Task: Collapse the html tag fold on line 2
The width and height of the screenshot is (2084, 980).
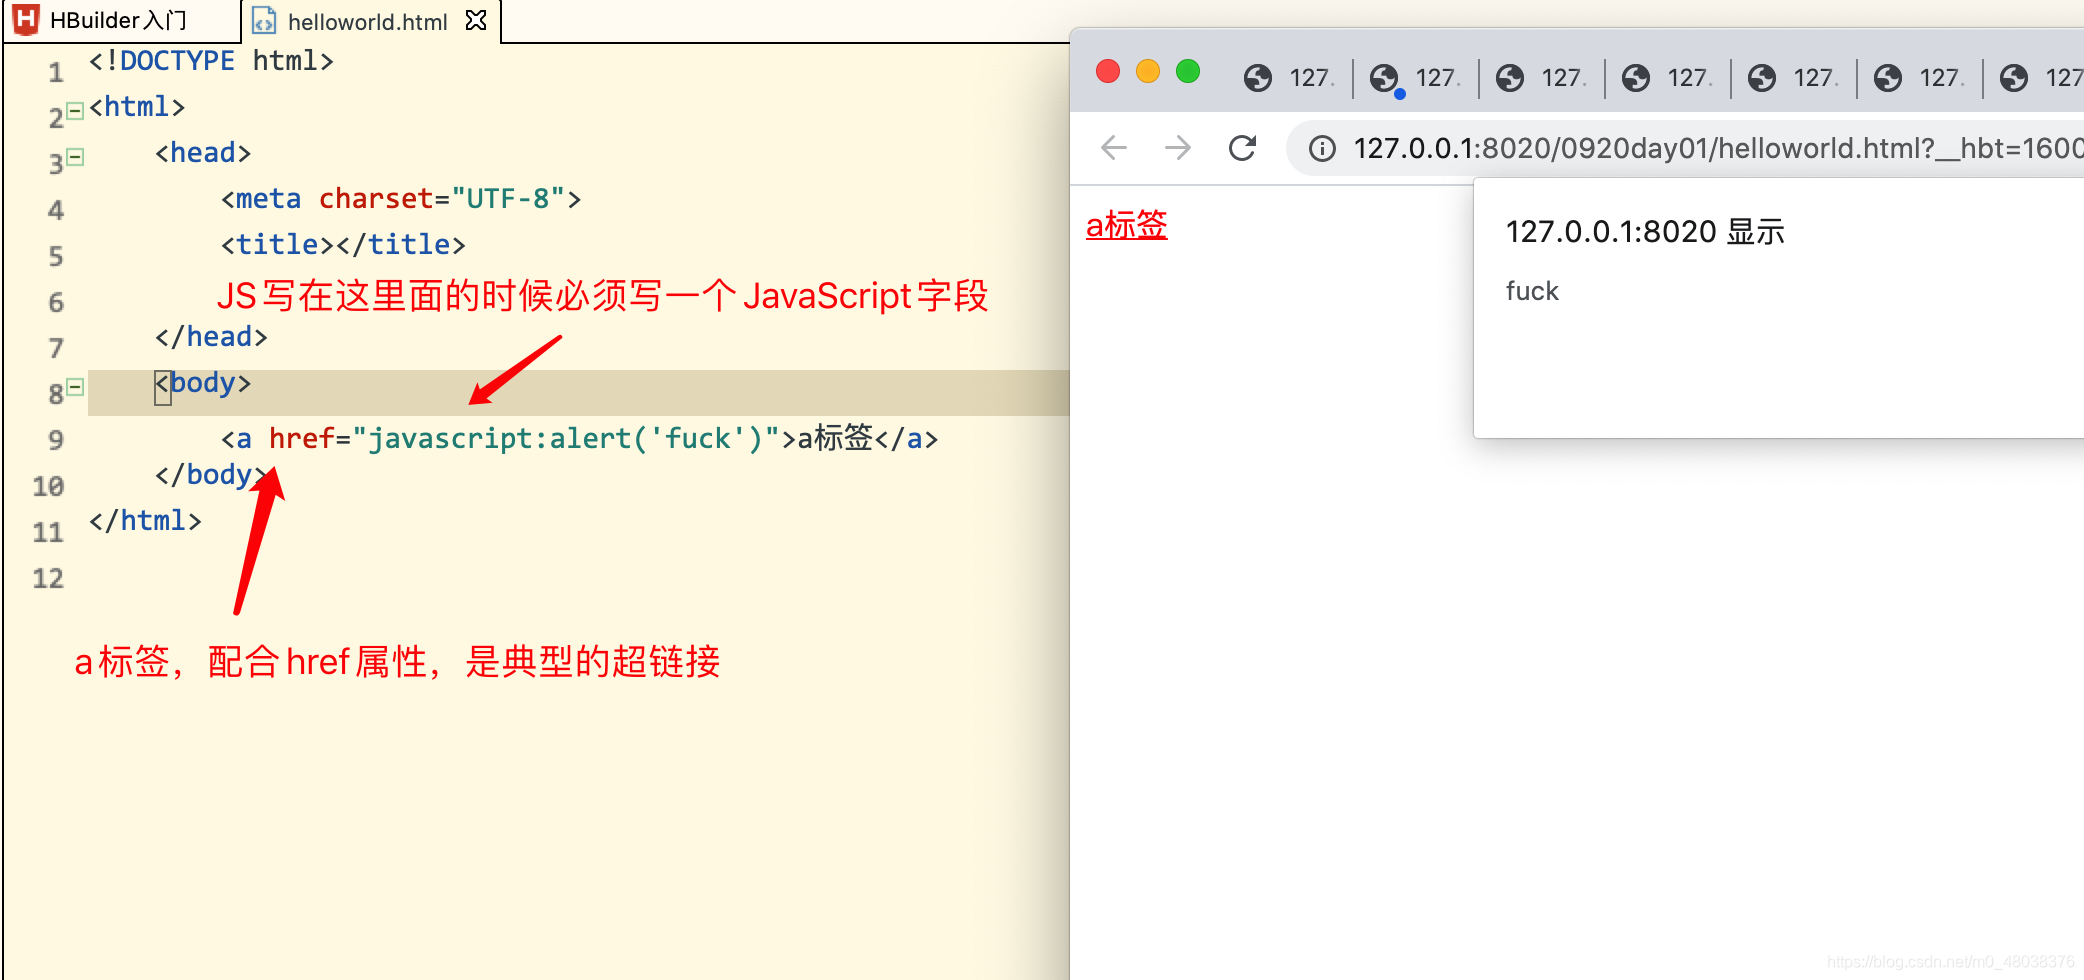Action: (x=75, y=111)
